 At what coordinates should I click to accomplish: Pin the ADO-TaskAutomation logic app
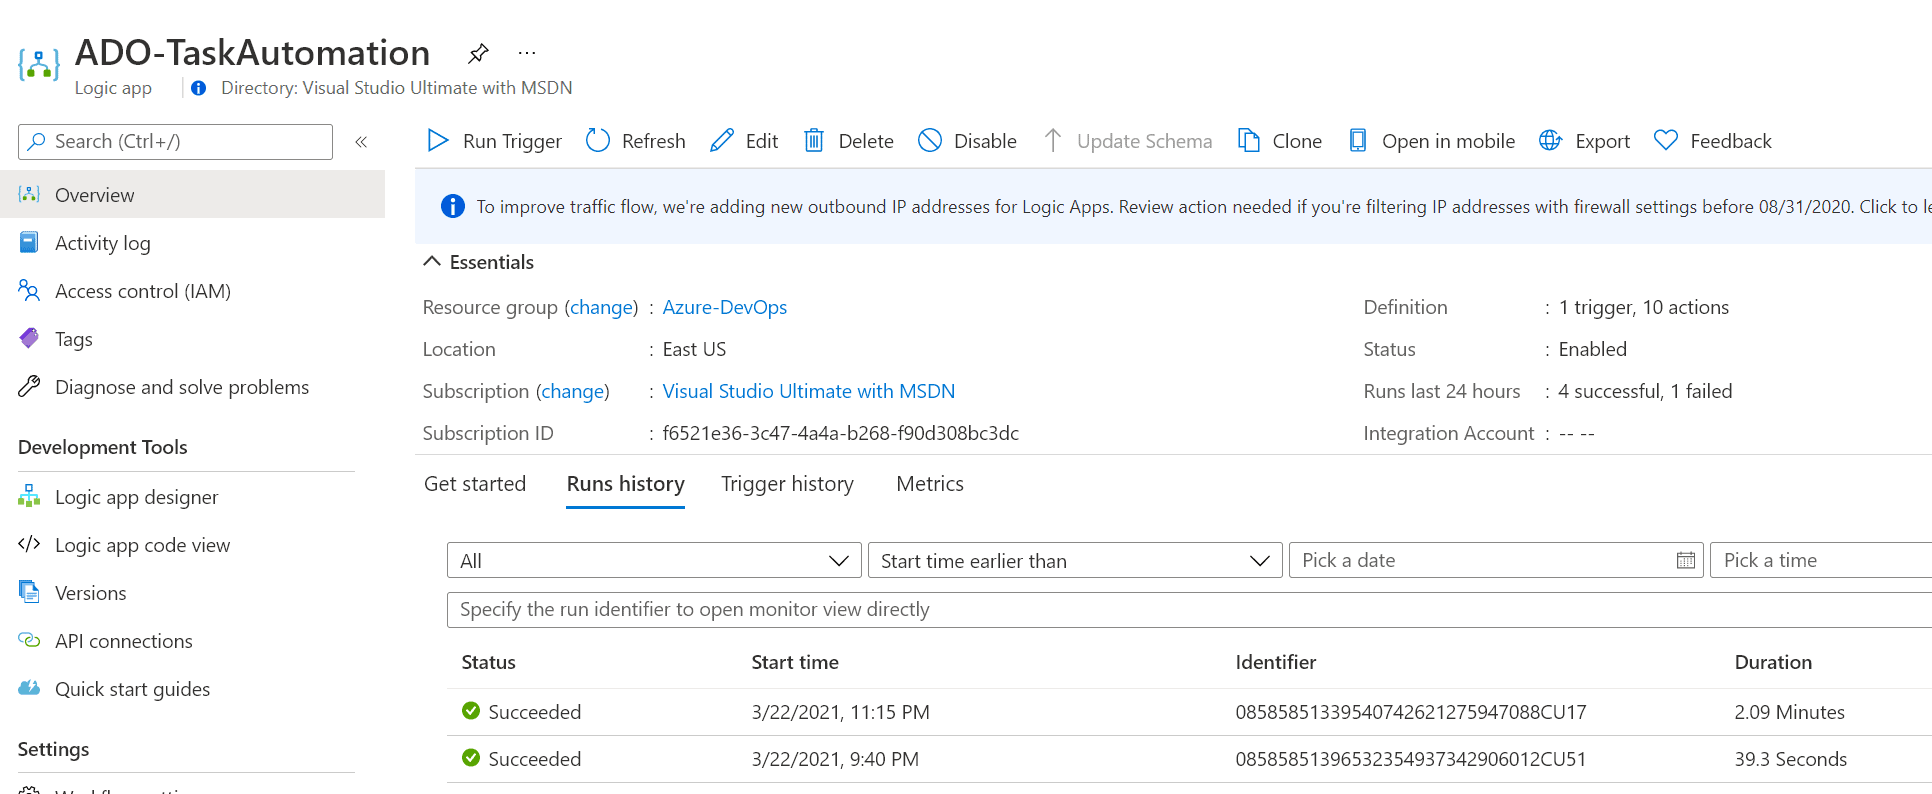pos(478,53)
